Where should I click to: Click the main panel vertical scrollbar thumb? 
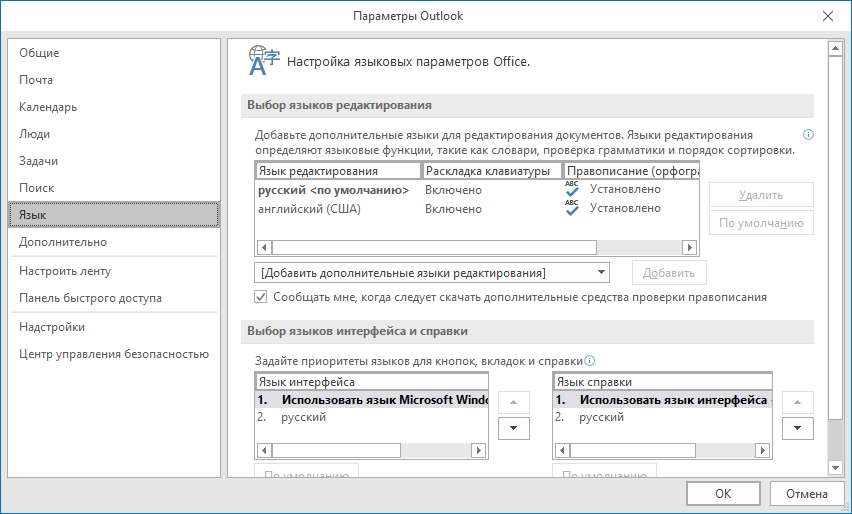pyautogui.click(x=835, y=237)
